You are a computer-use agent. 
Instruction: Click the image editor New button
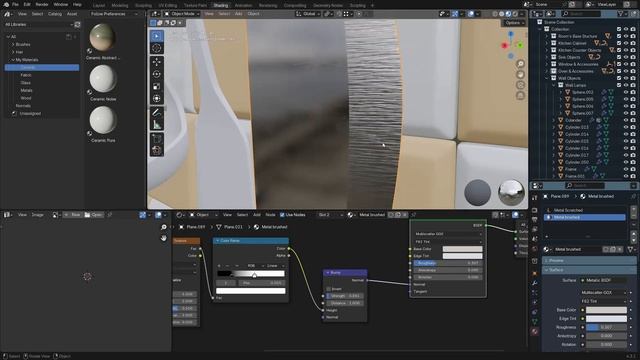73,215
